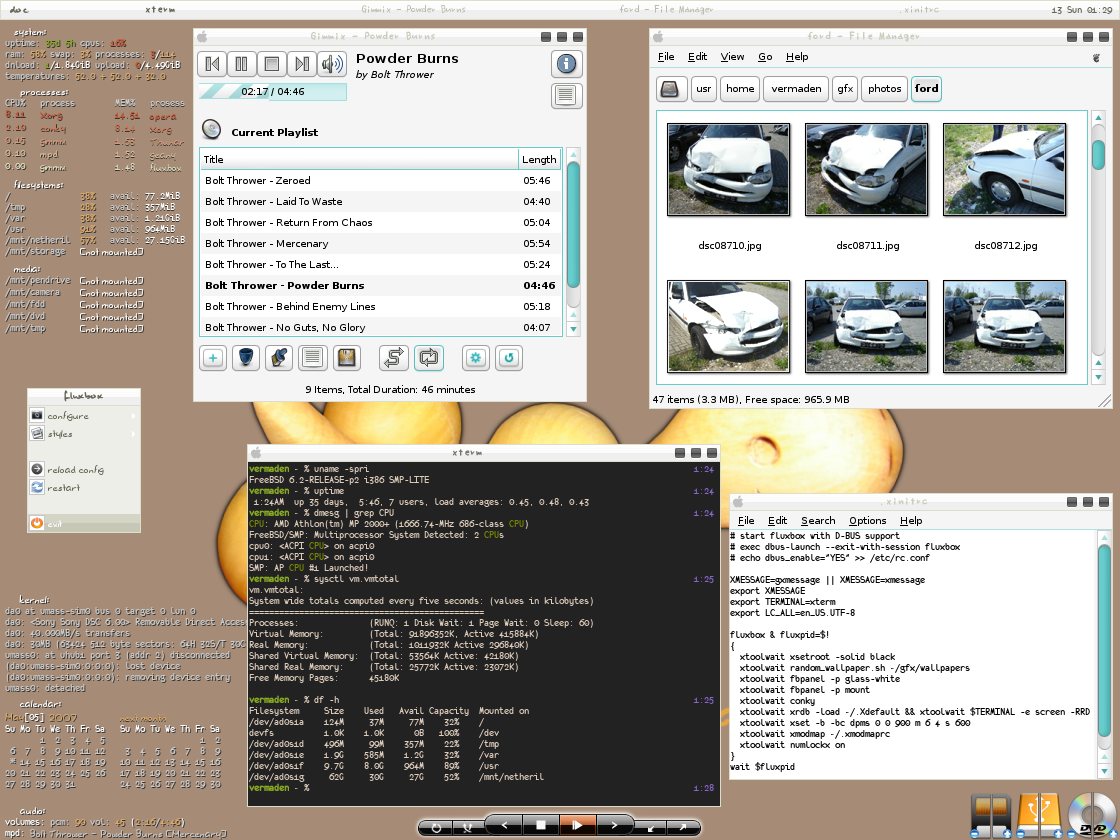
Task: Expand 'configure' submenu in fluxbox menu
Action: (x=84, y=416)
